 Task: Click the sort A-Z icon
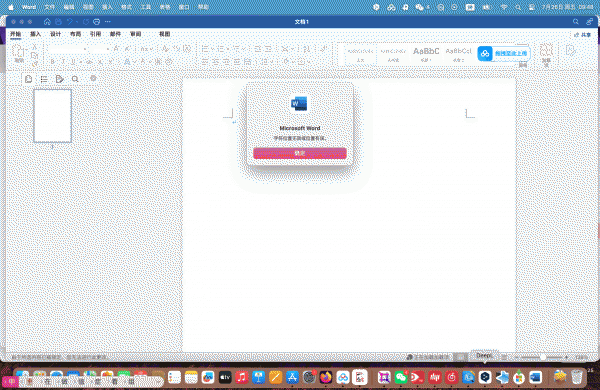coord(306,49)
